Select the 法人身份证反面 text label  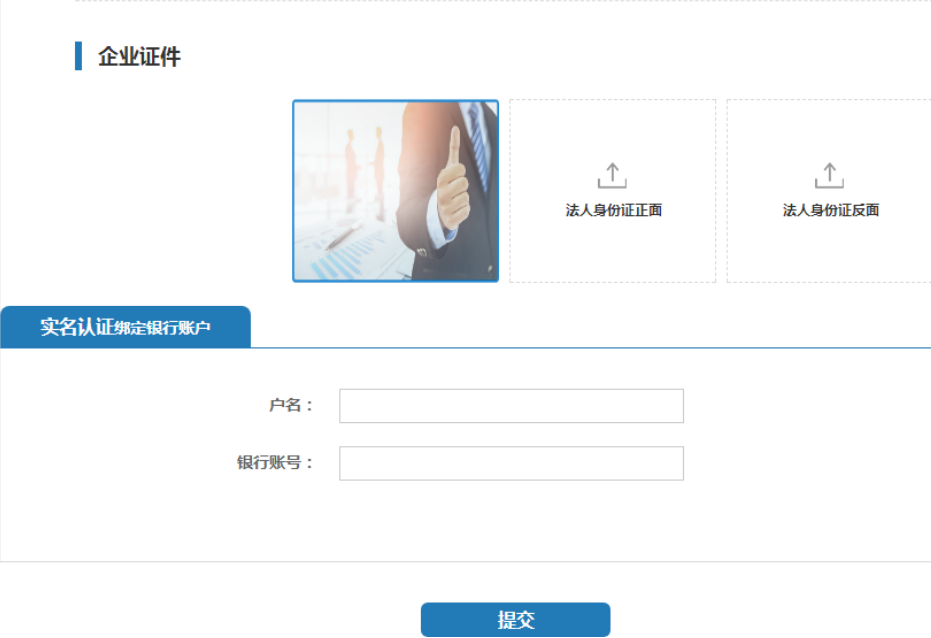tap(831, 210)
